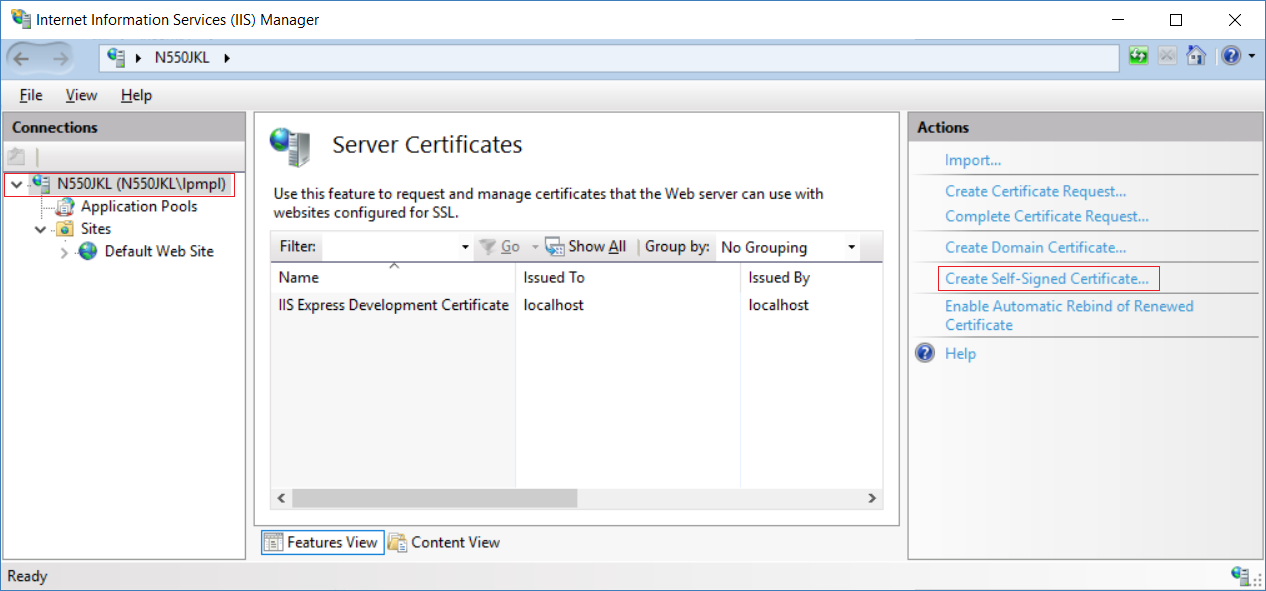Click Enable Automatic Rebind of Renewed Certificate

tap(1069, 316)
